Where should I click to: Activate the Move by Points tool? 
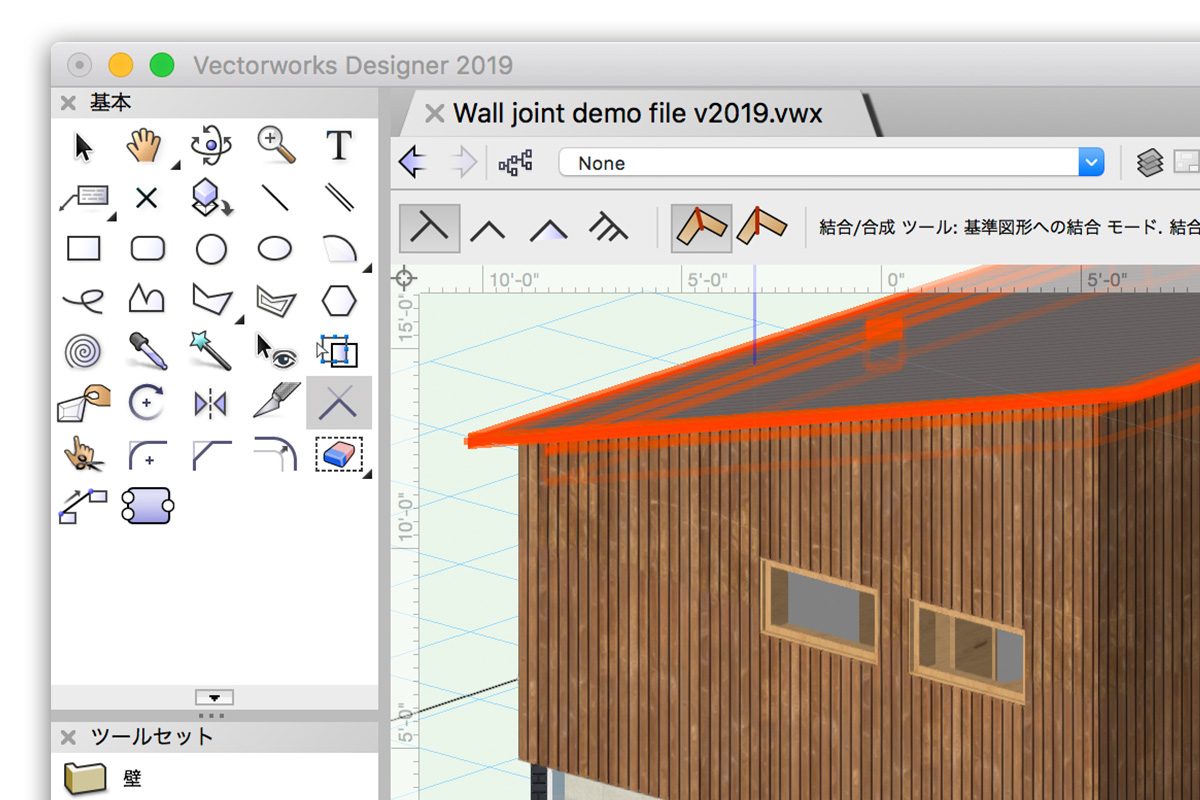(82, 506)
